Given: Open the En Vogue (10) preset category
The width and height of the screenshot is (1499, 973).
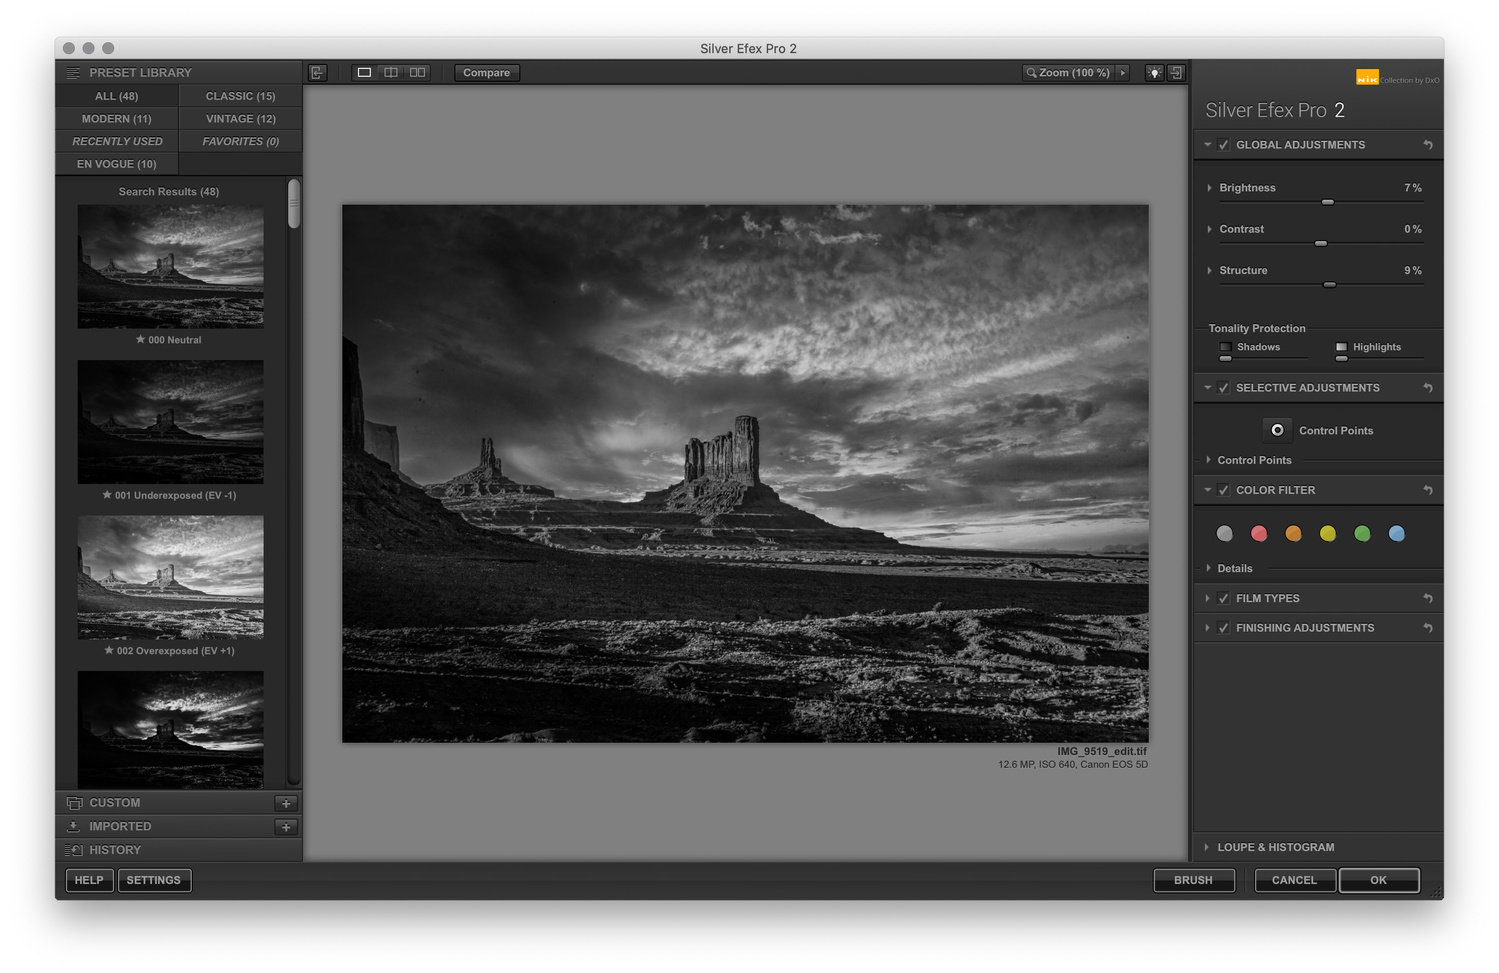Looking at the screenshot, I should pos(116,164).
